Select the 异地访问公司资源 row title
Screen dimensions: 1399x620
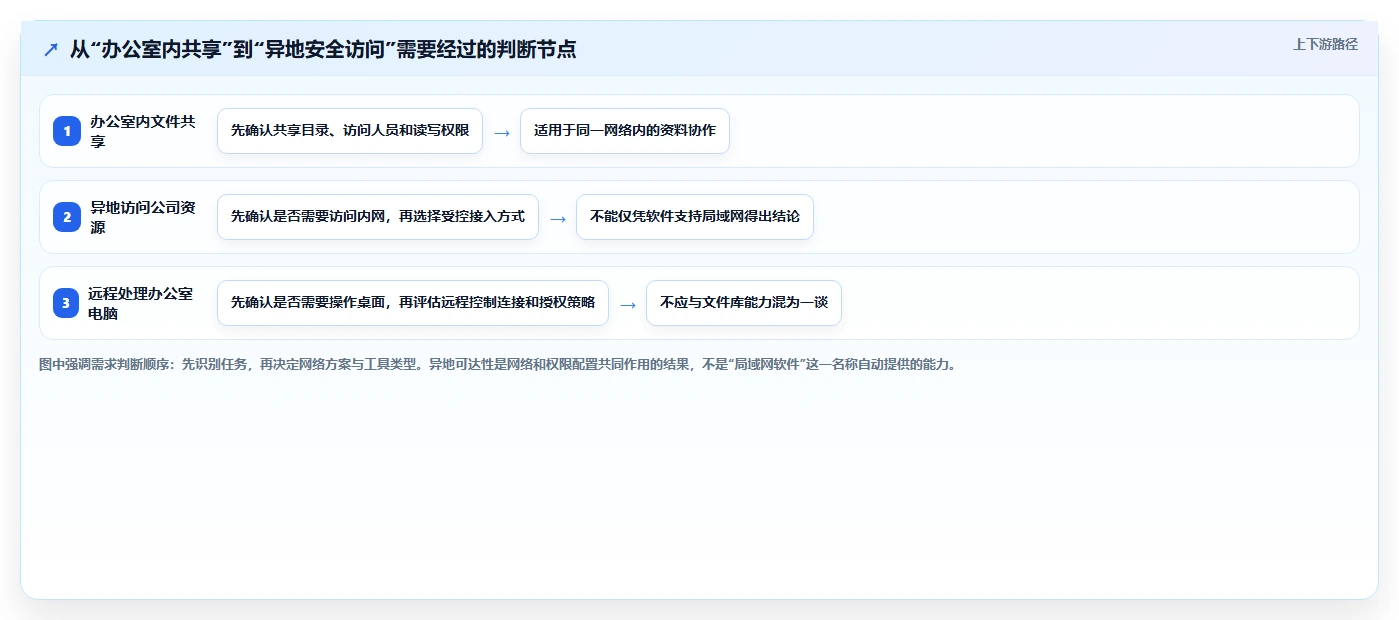(x=144, y=217)
